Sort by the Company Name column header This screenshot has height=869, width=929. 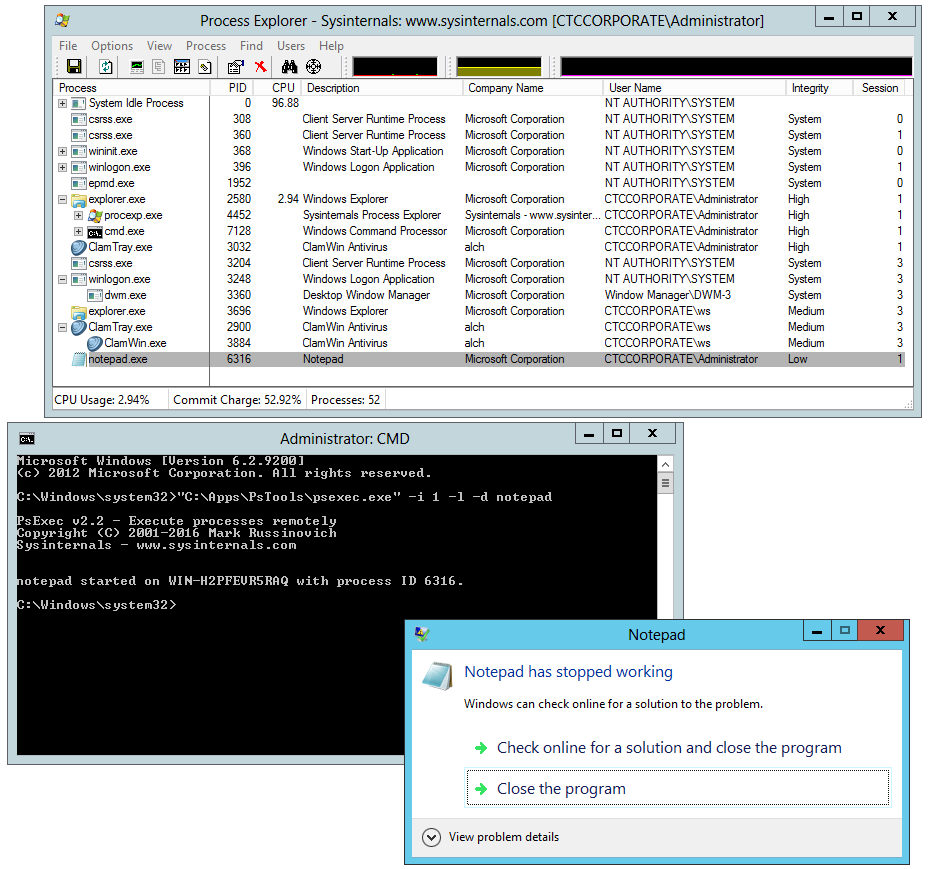coord(532,88)
